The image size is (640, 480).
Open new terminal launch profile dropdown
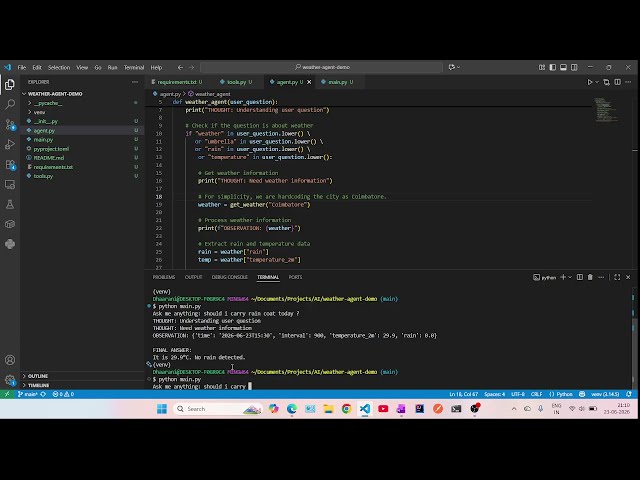click(570, 277)
